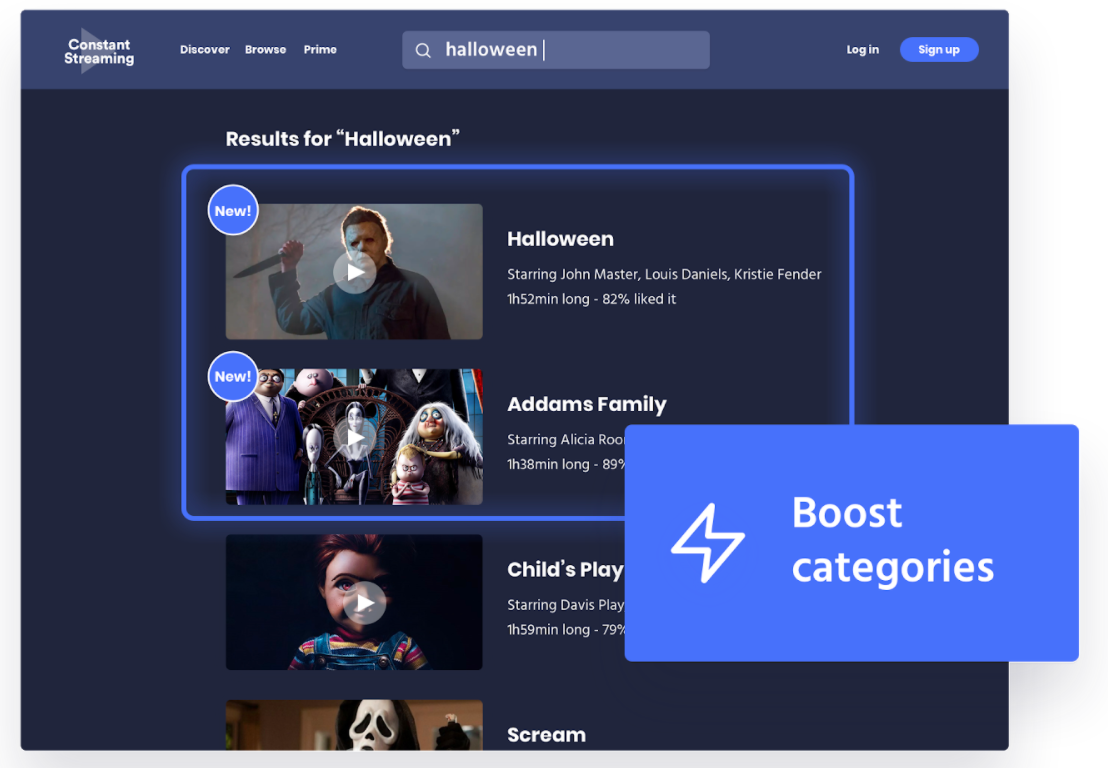
Task: Click the Sign up button
Action: [939, 50]
